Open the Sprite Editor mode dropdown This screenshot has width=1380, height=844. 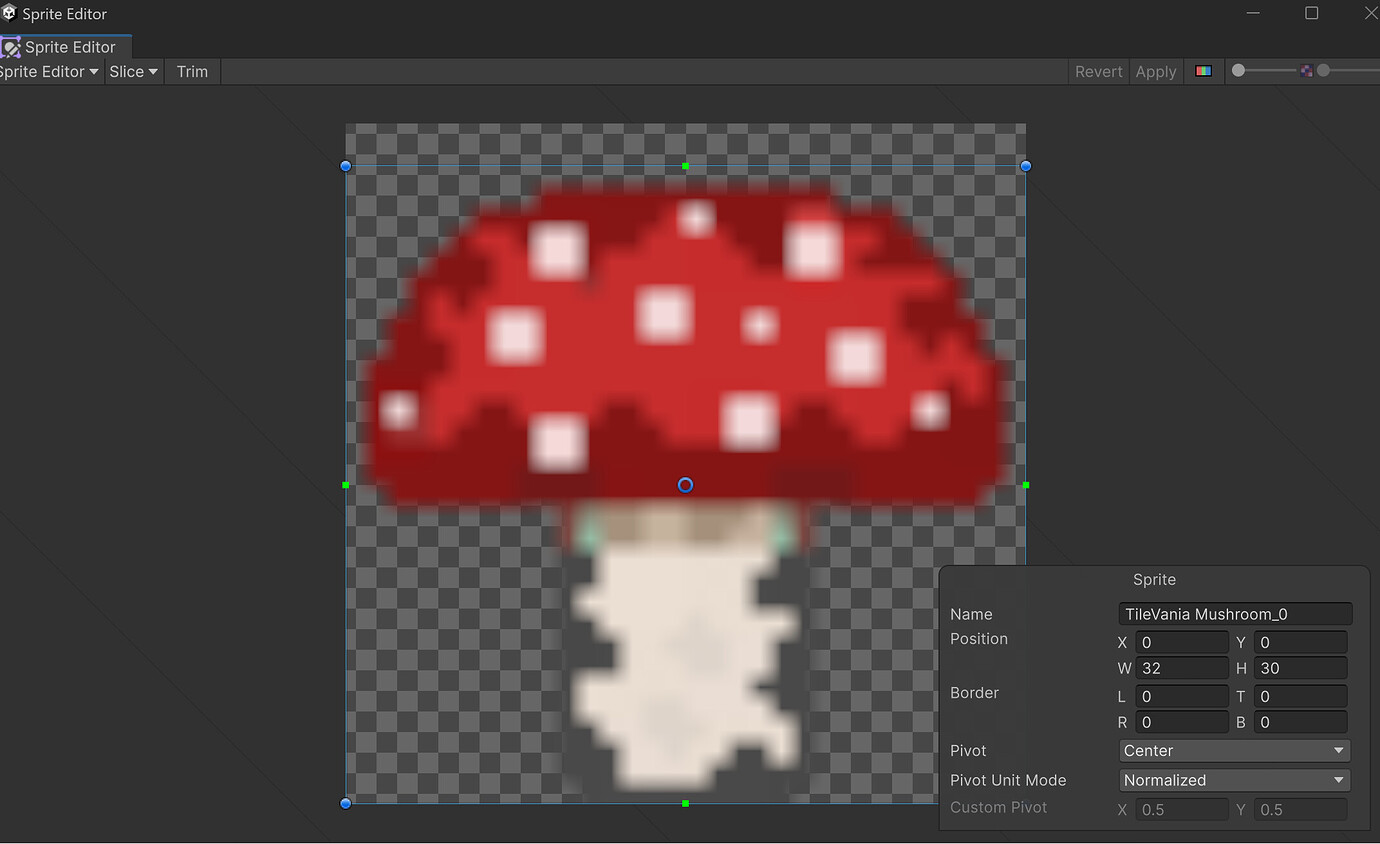pyautogui.click(x=50, y=71)
